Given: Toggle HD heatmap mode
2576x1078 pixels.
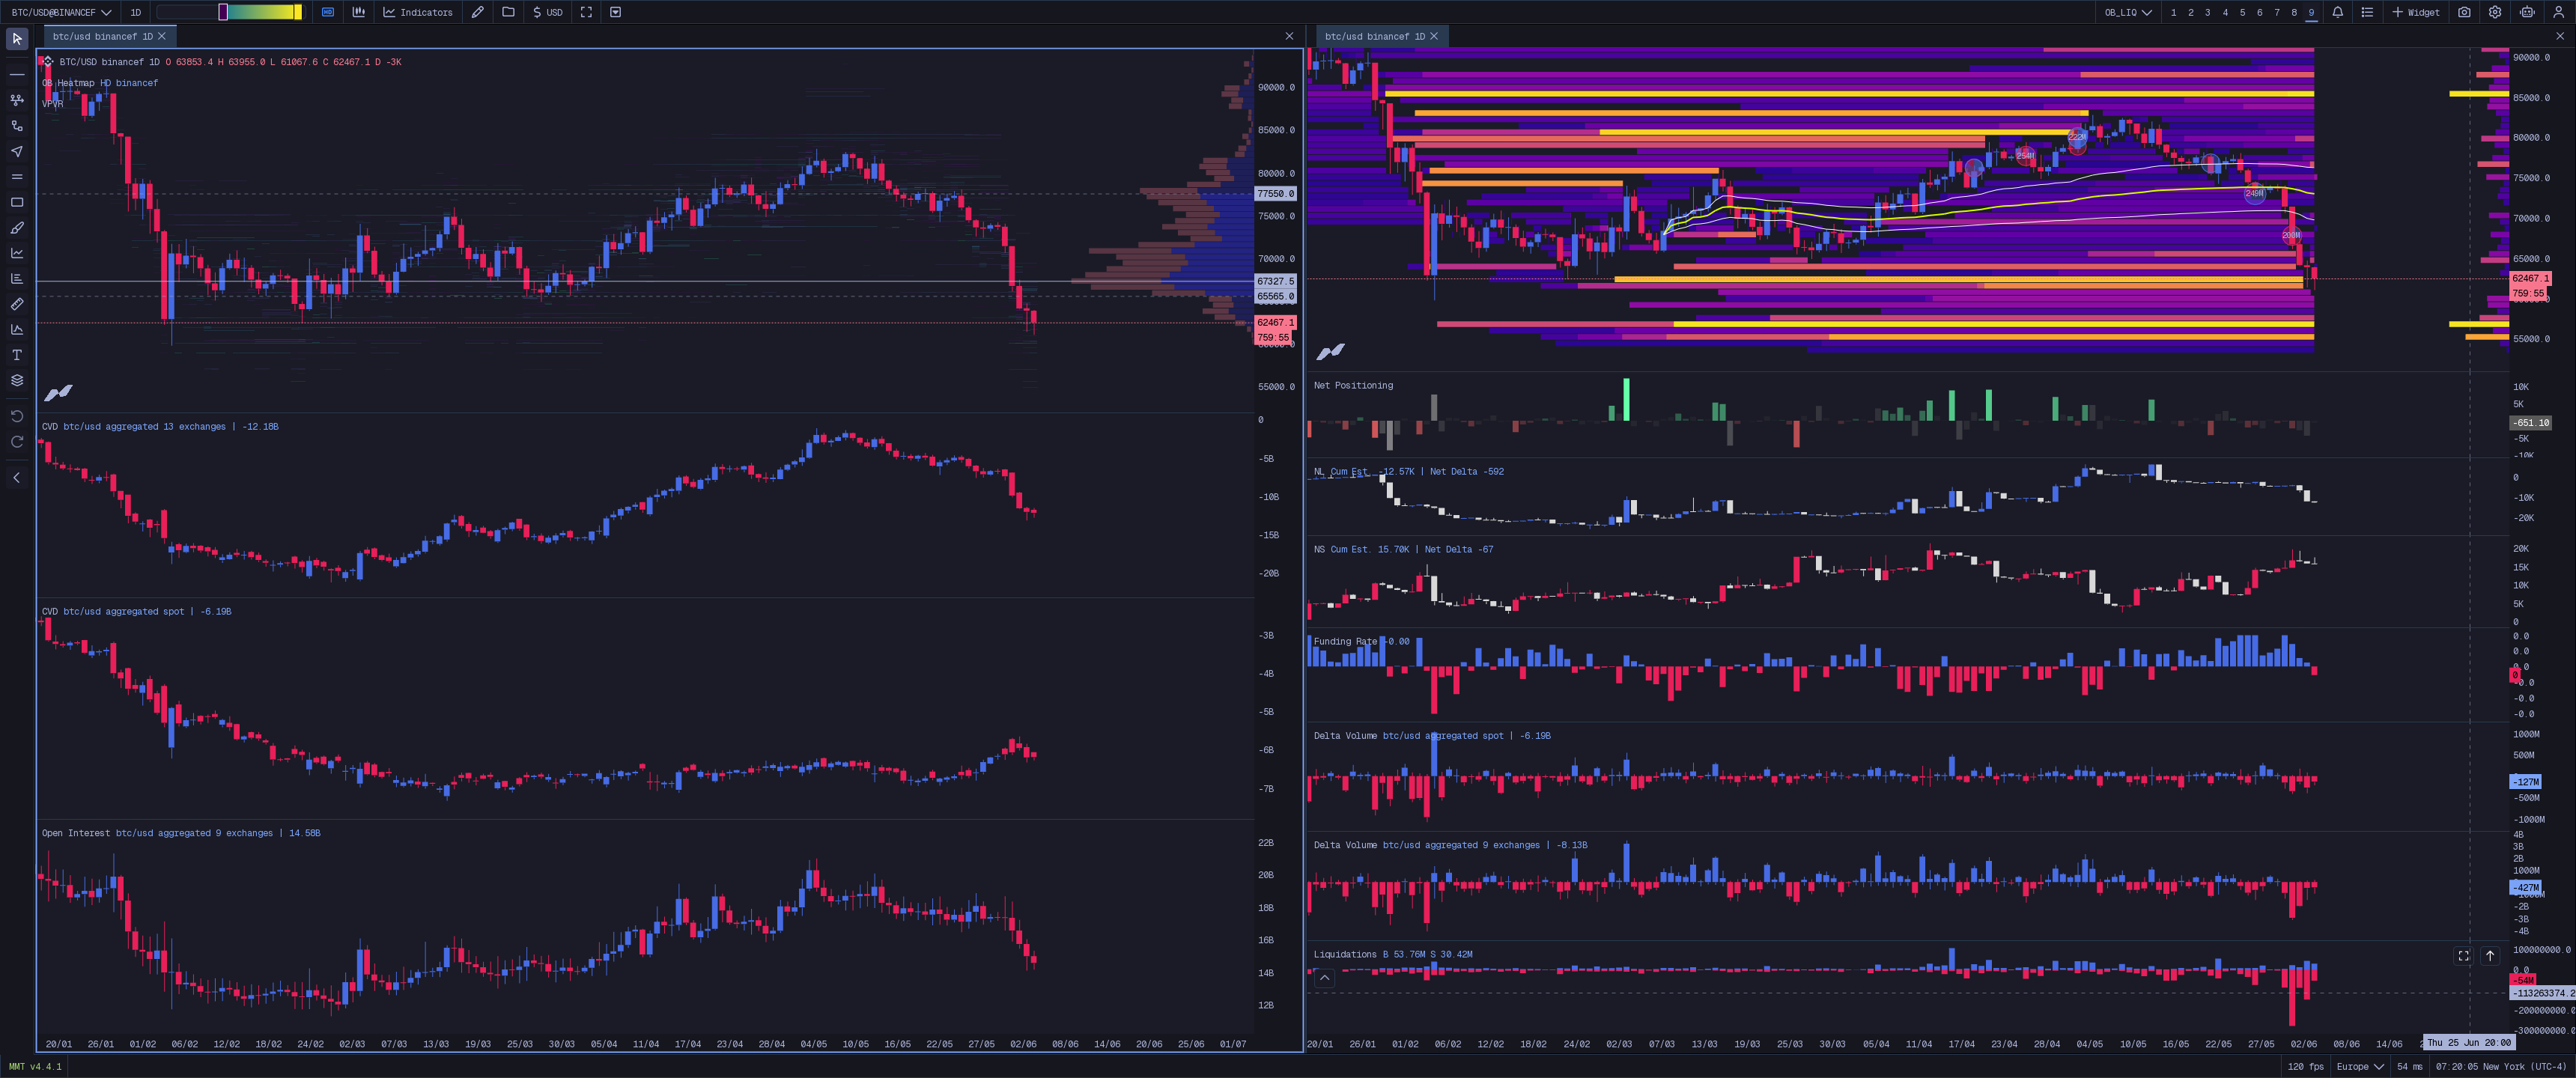Looking at the screenshot, I should [327, 12].
